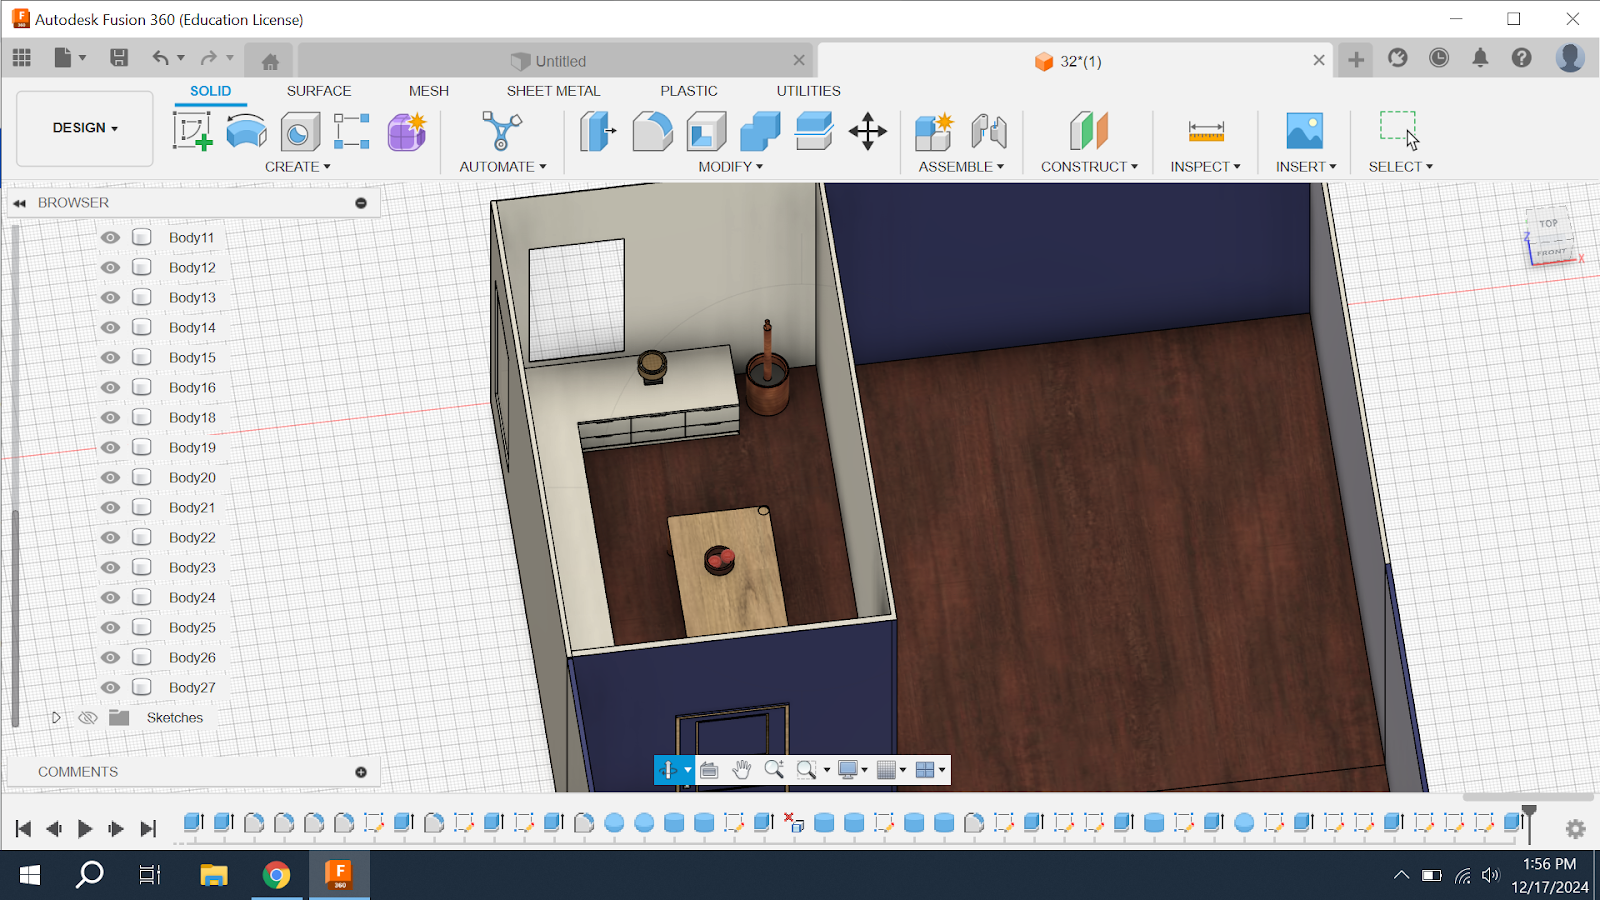The width and height of the screenshot is (1600, 900).
Task: Hide Body18 with its eye icon
Action: pyautogui.click(x=110, y=417)
